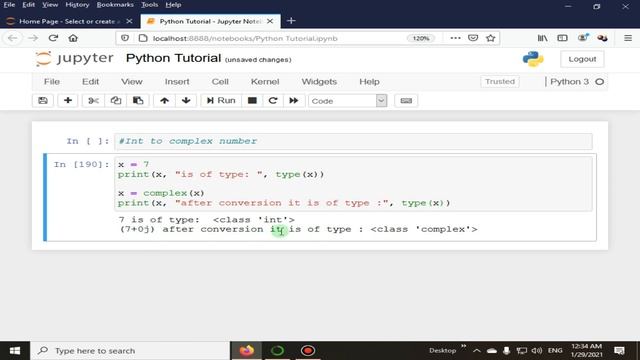Image resolution: width=640 pixels, height=360 pixels.
Task: Paste cells below icon
Action: (138, 100)
